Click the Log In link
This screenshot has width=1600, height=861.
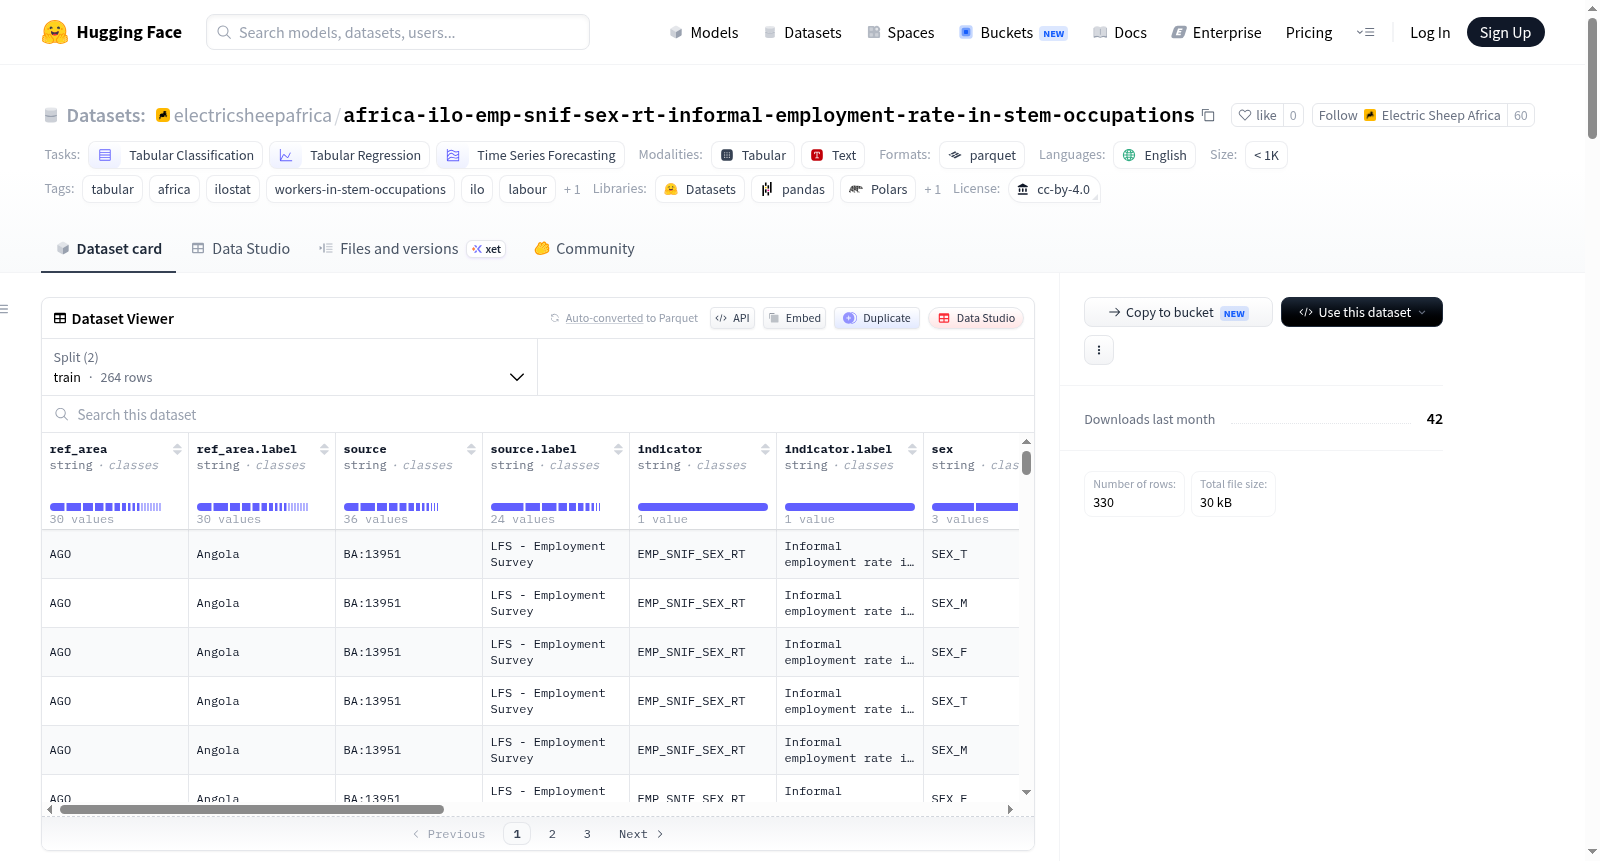click(1430, 32)
